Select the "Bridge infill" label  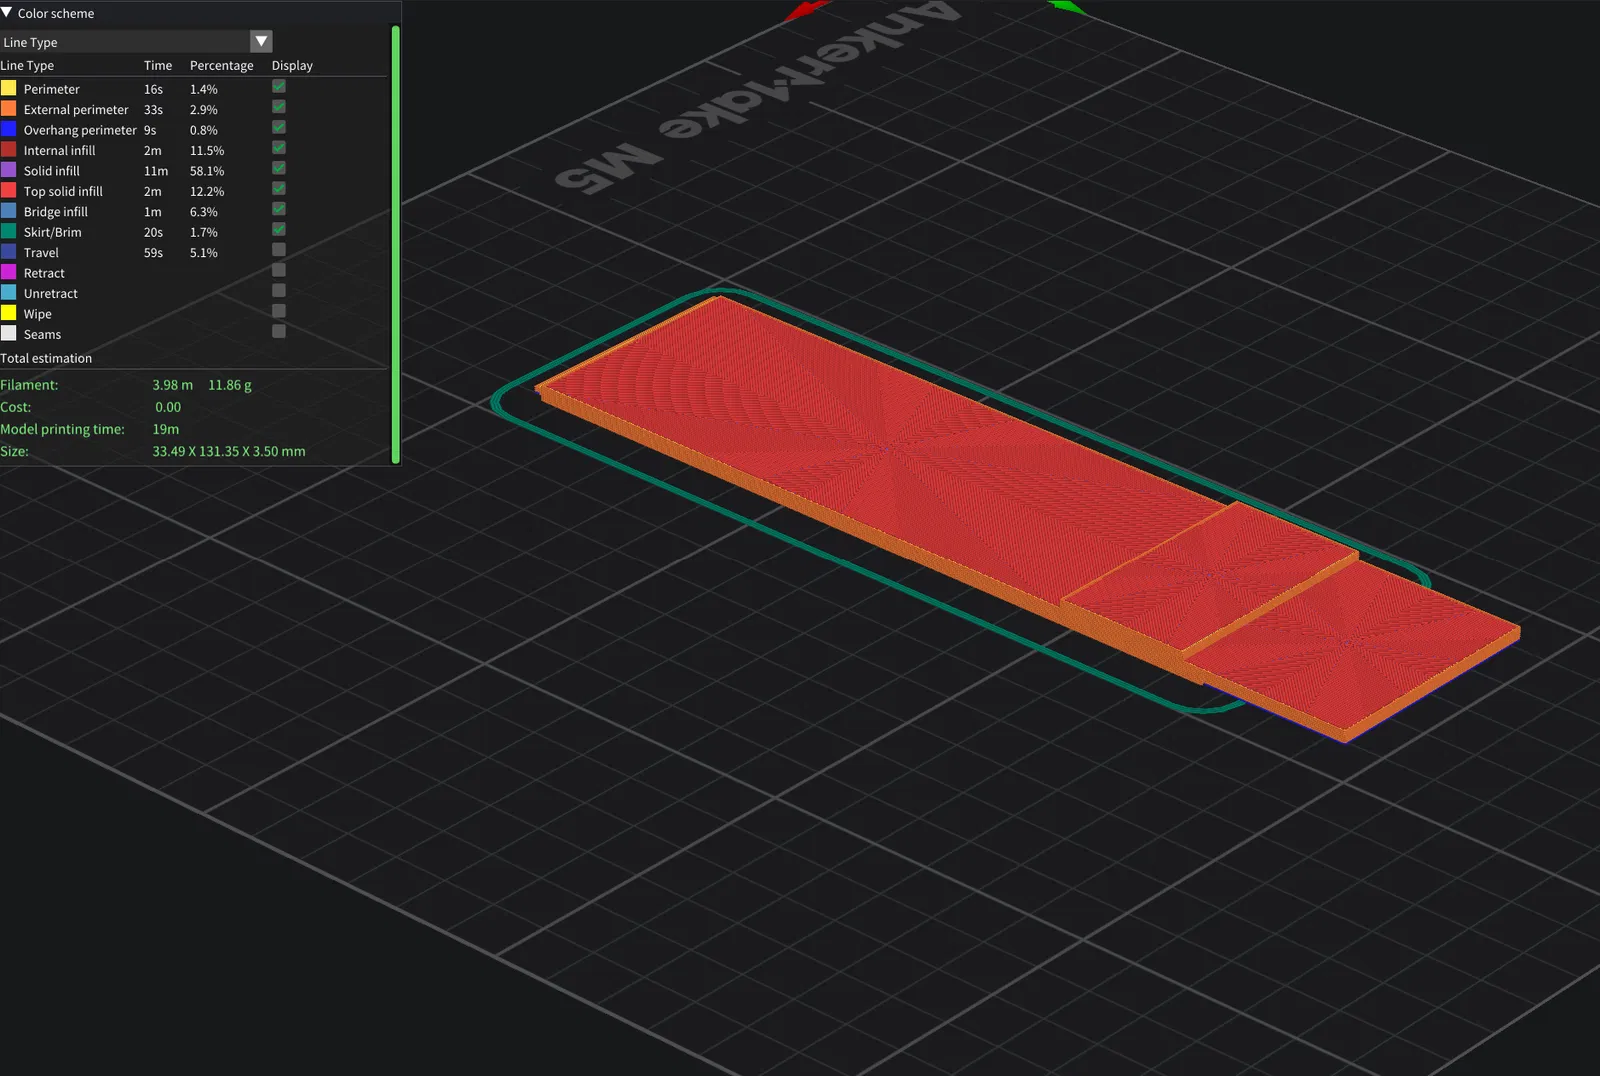[x=56, y=212]
